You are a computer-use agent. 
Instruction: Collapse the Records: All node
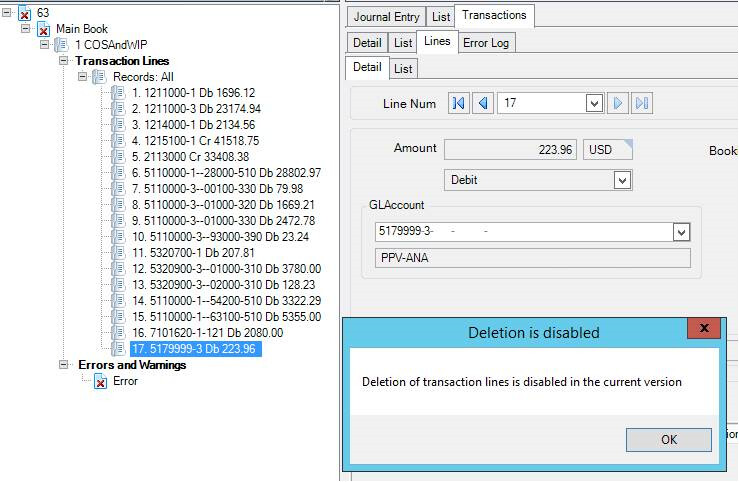pos(82,76)
